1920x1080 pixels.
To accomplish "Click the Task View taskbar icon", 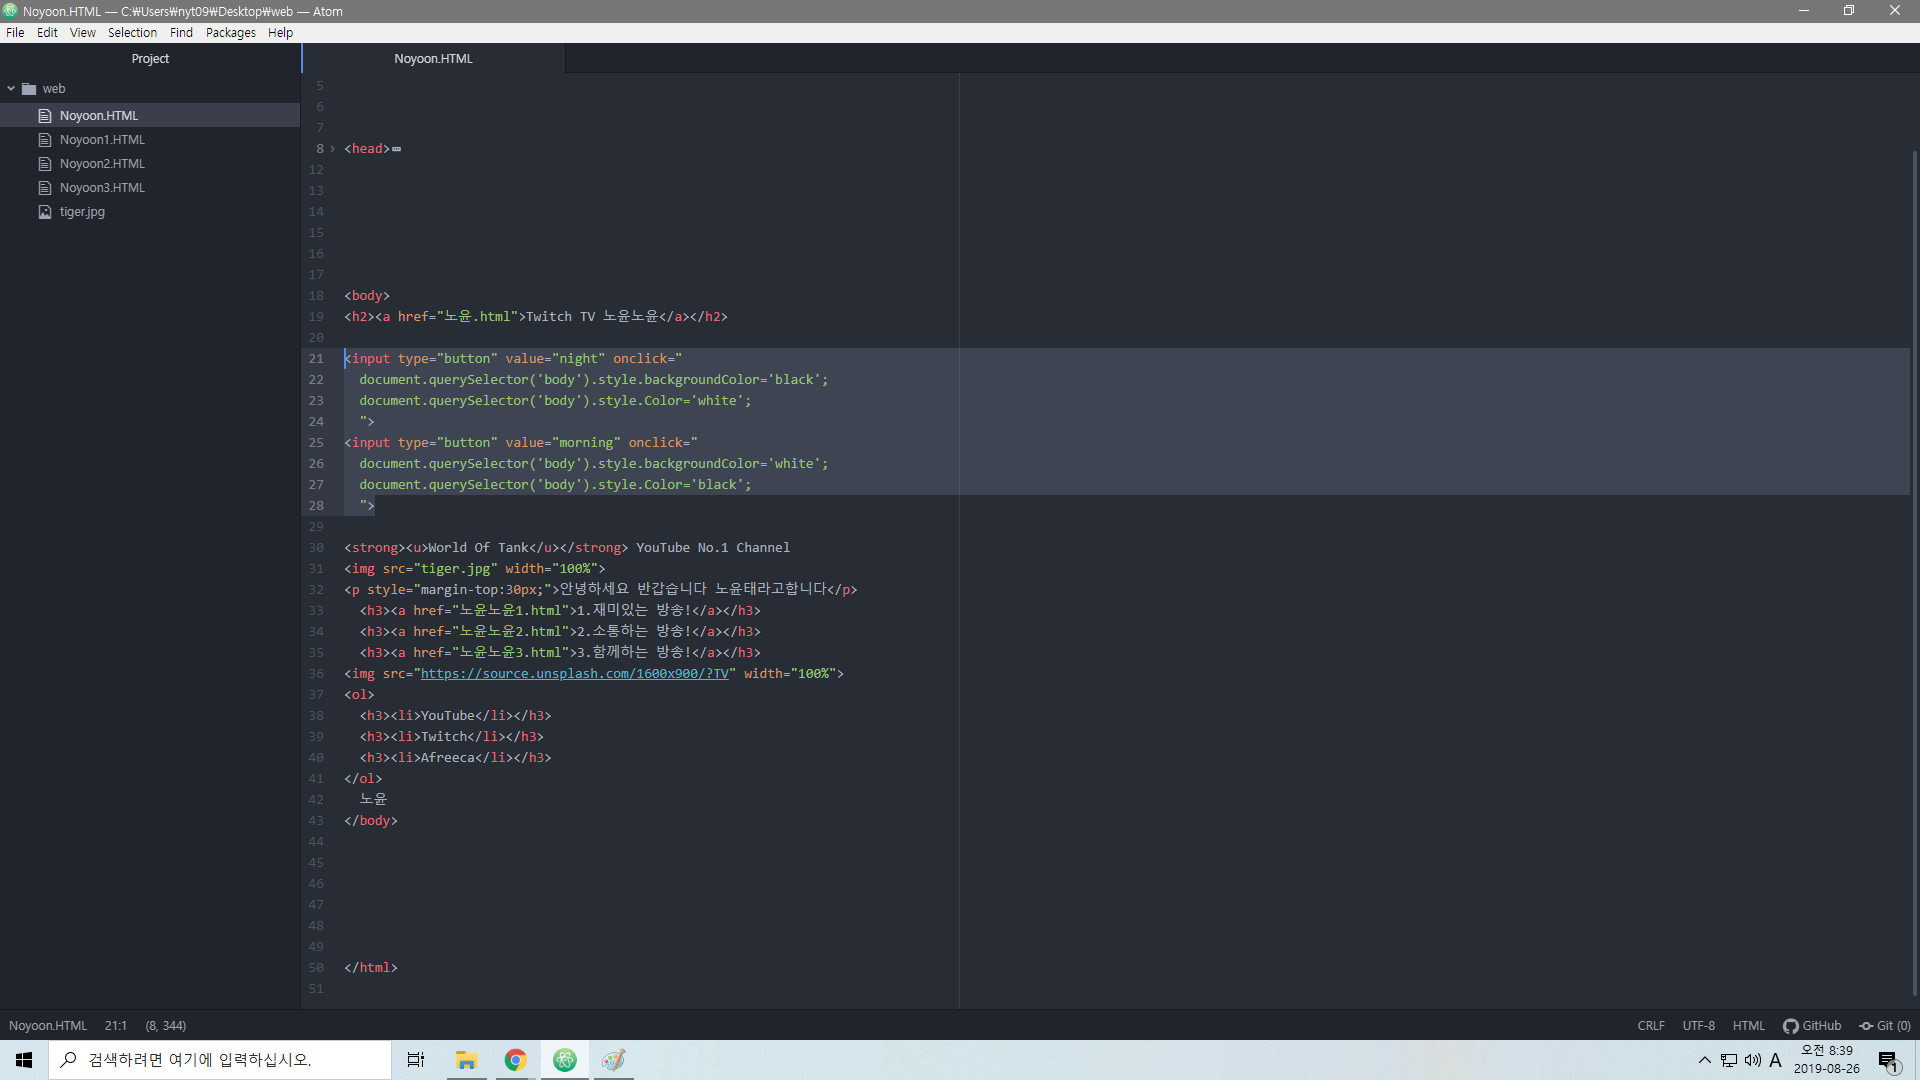I will 416,1060.
